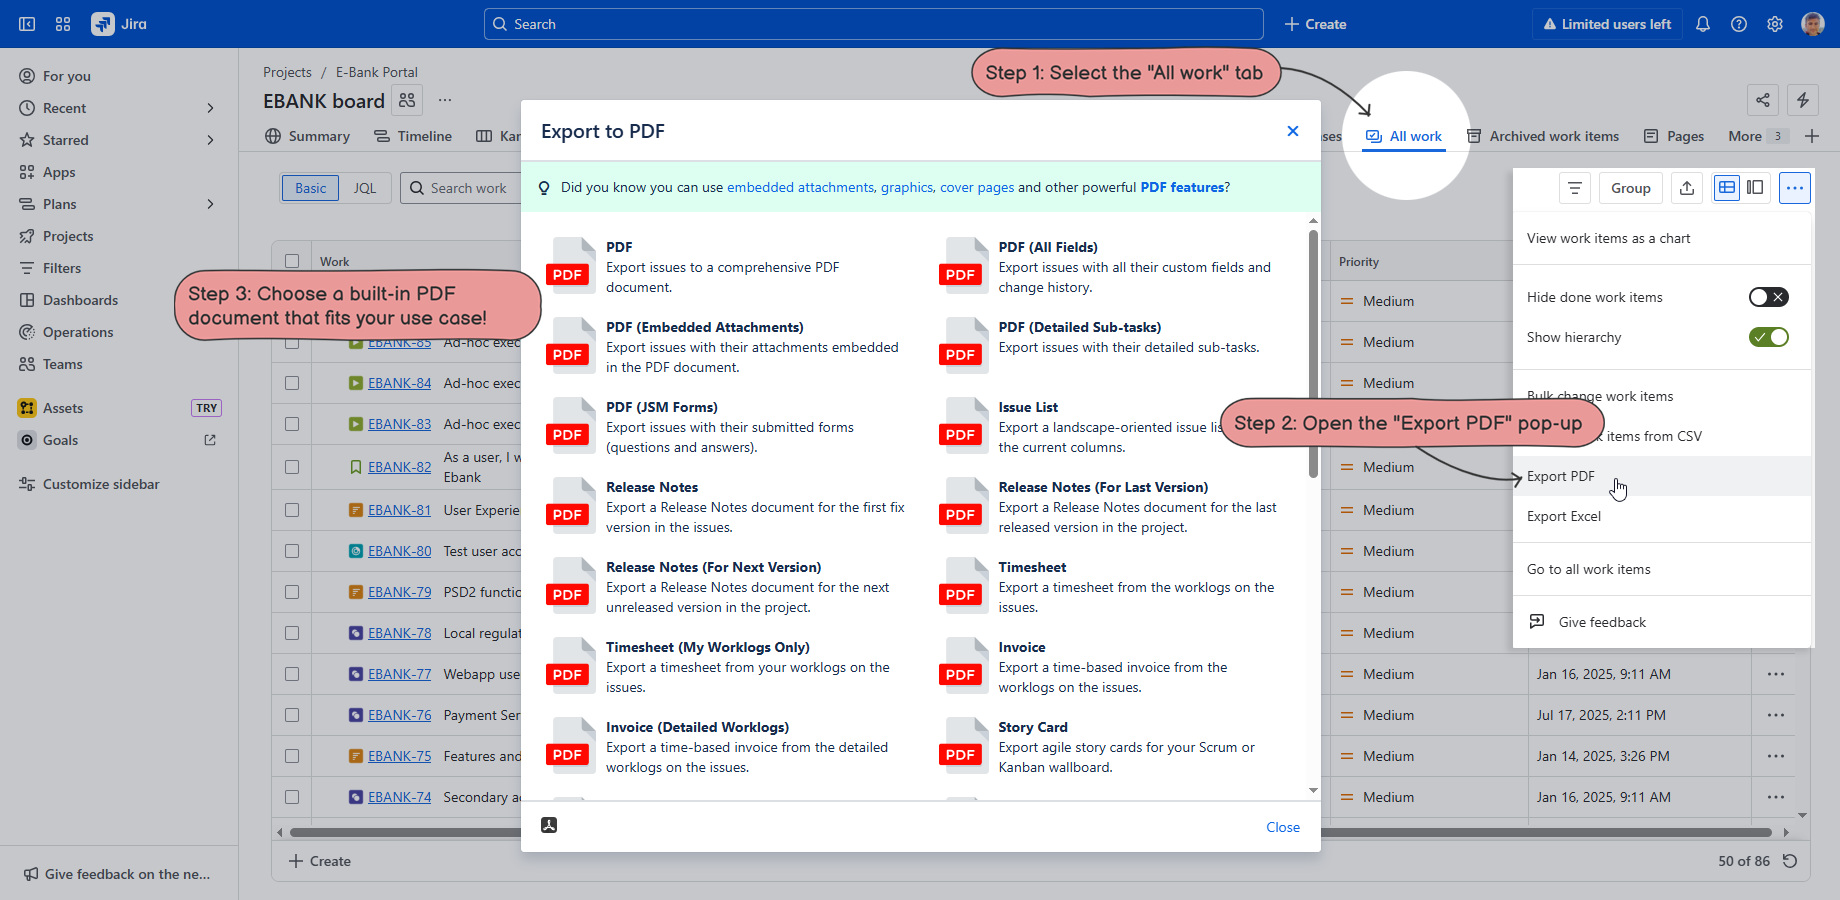Select Go to all work items
Image resolution: width=1840 pixels, height=900 pixels.
(1662, 569)
